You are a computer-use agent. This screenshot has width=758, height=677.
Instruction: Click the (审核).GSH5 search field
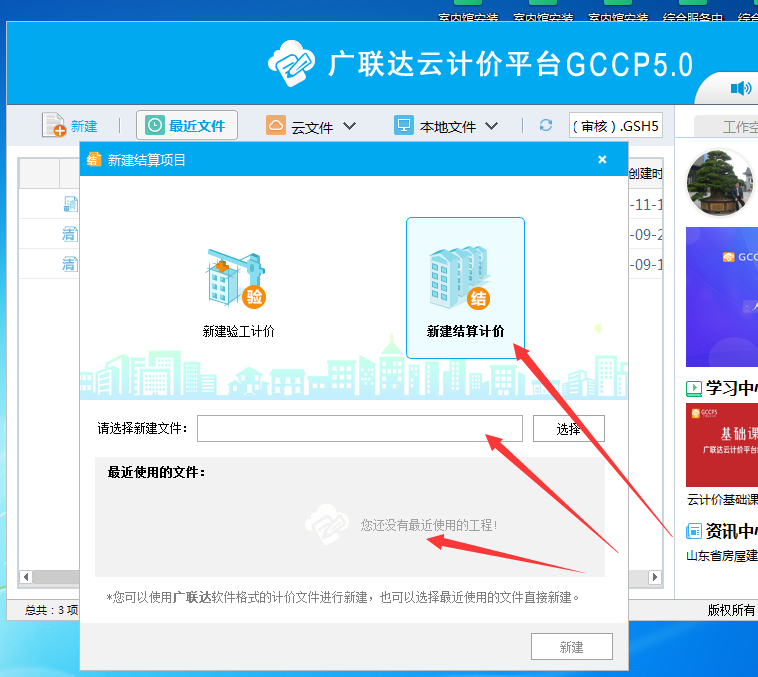click(x=615, y=126)
